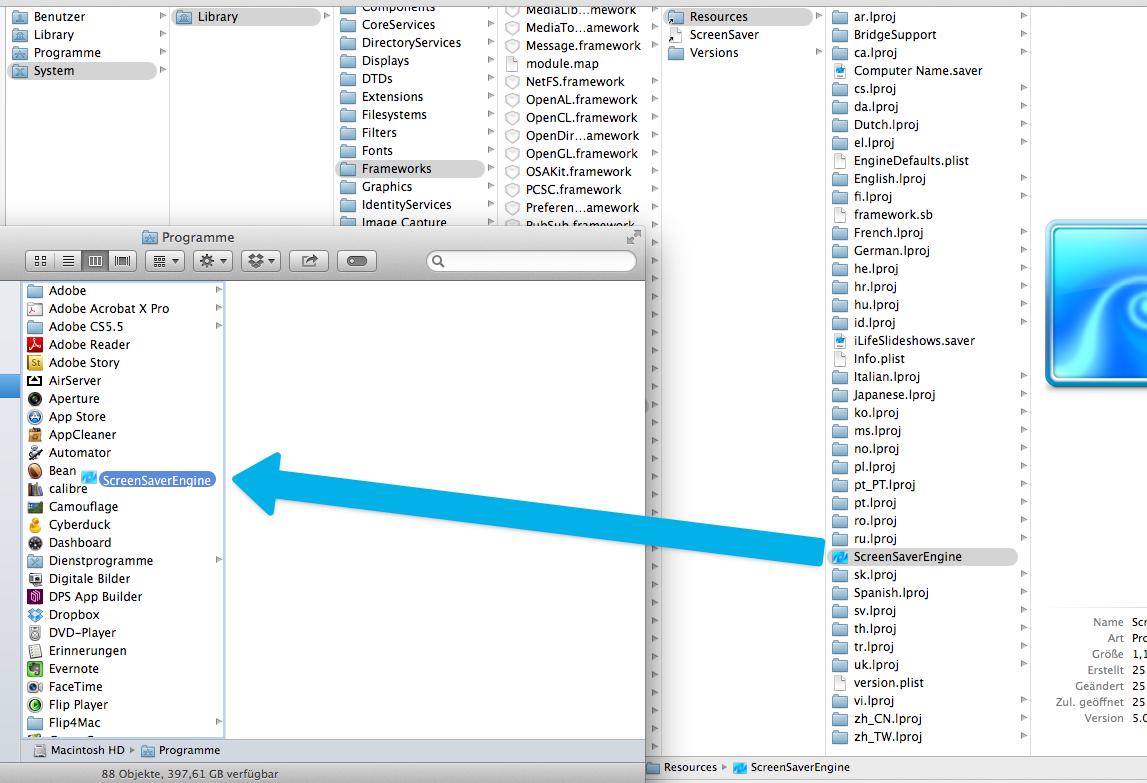Select the Camouflage app icon
Image resolution: width=1147 pixels, height=783 pixels.
point(35,507)
